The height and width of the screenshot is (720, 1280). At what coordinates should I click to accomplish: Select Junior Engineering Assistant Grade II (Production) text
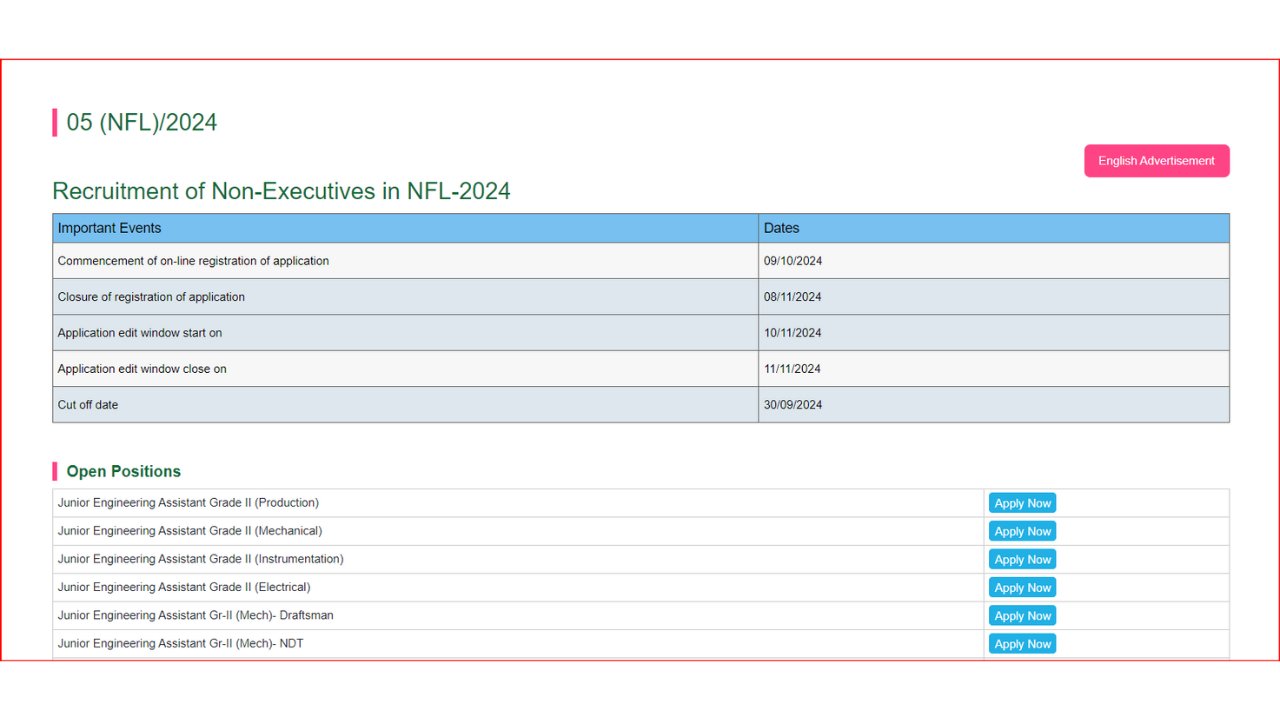point(188,503)
